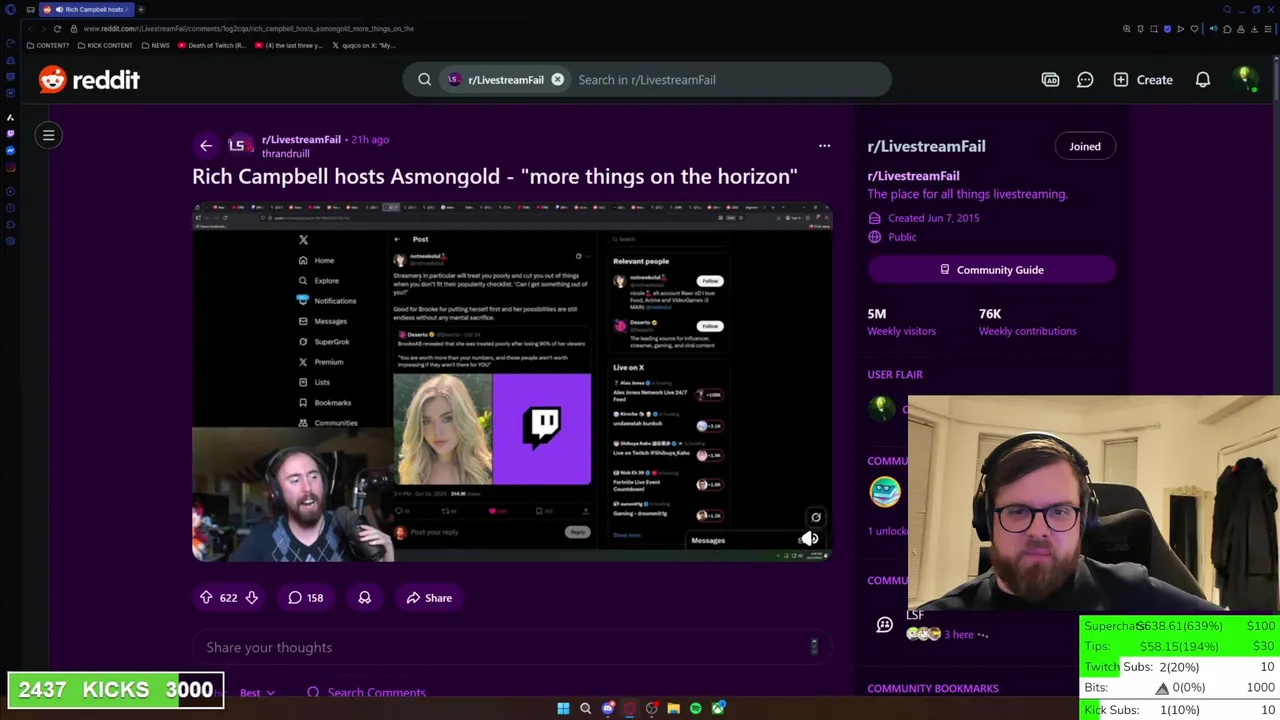Viewport: 1280px width, 720px height.
Task: Downvote the Rich Campbell post
Action: [252, 598]
